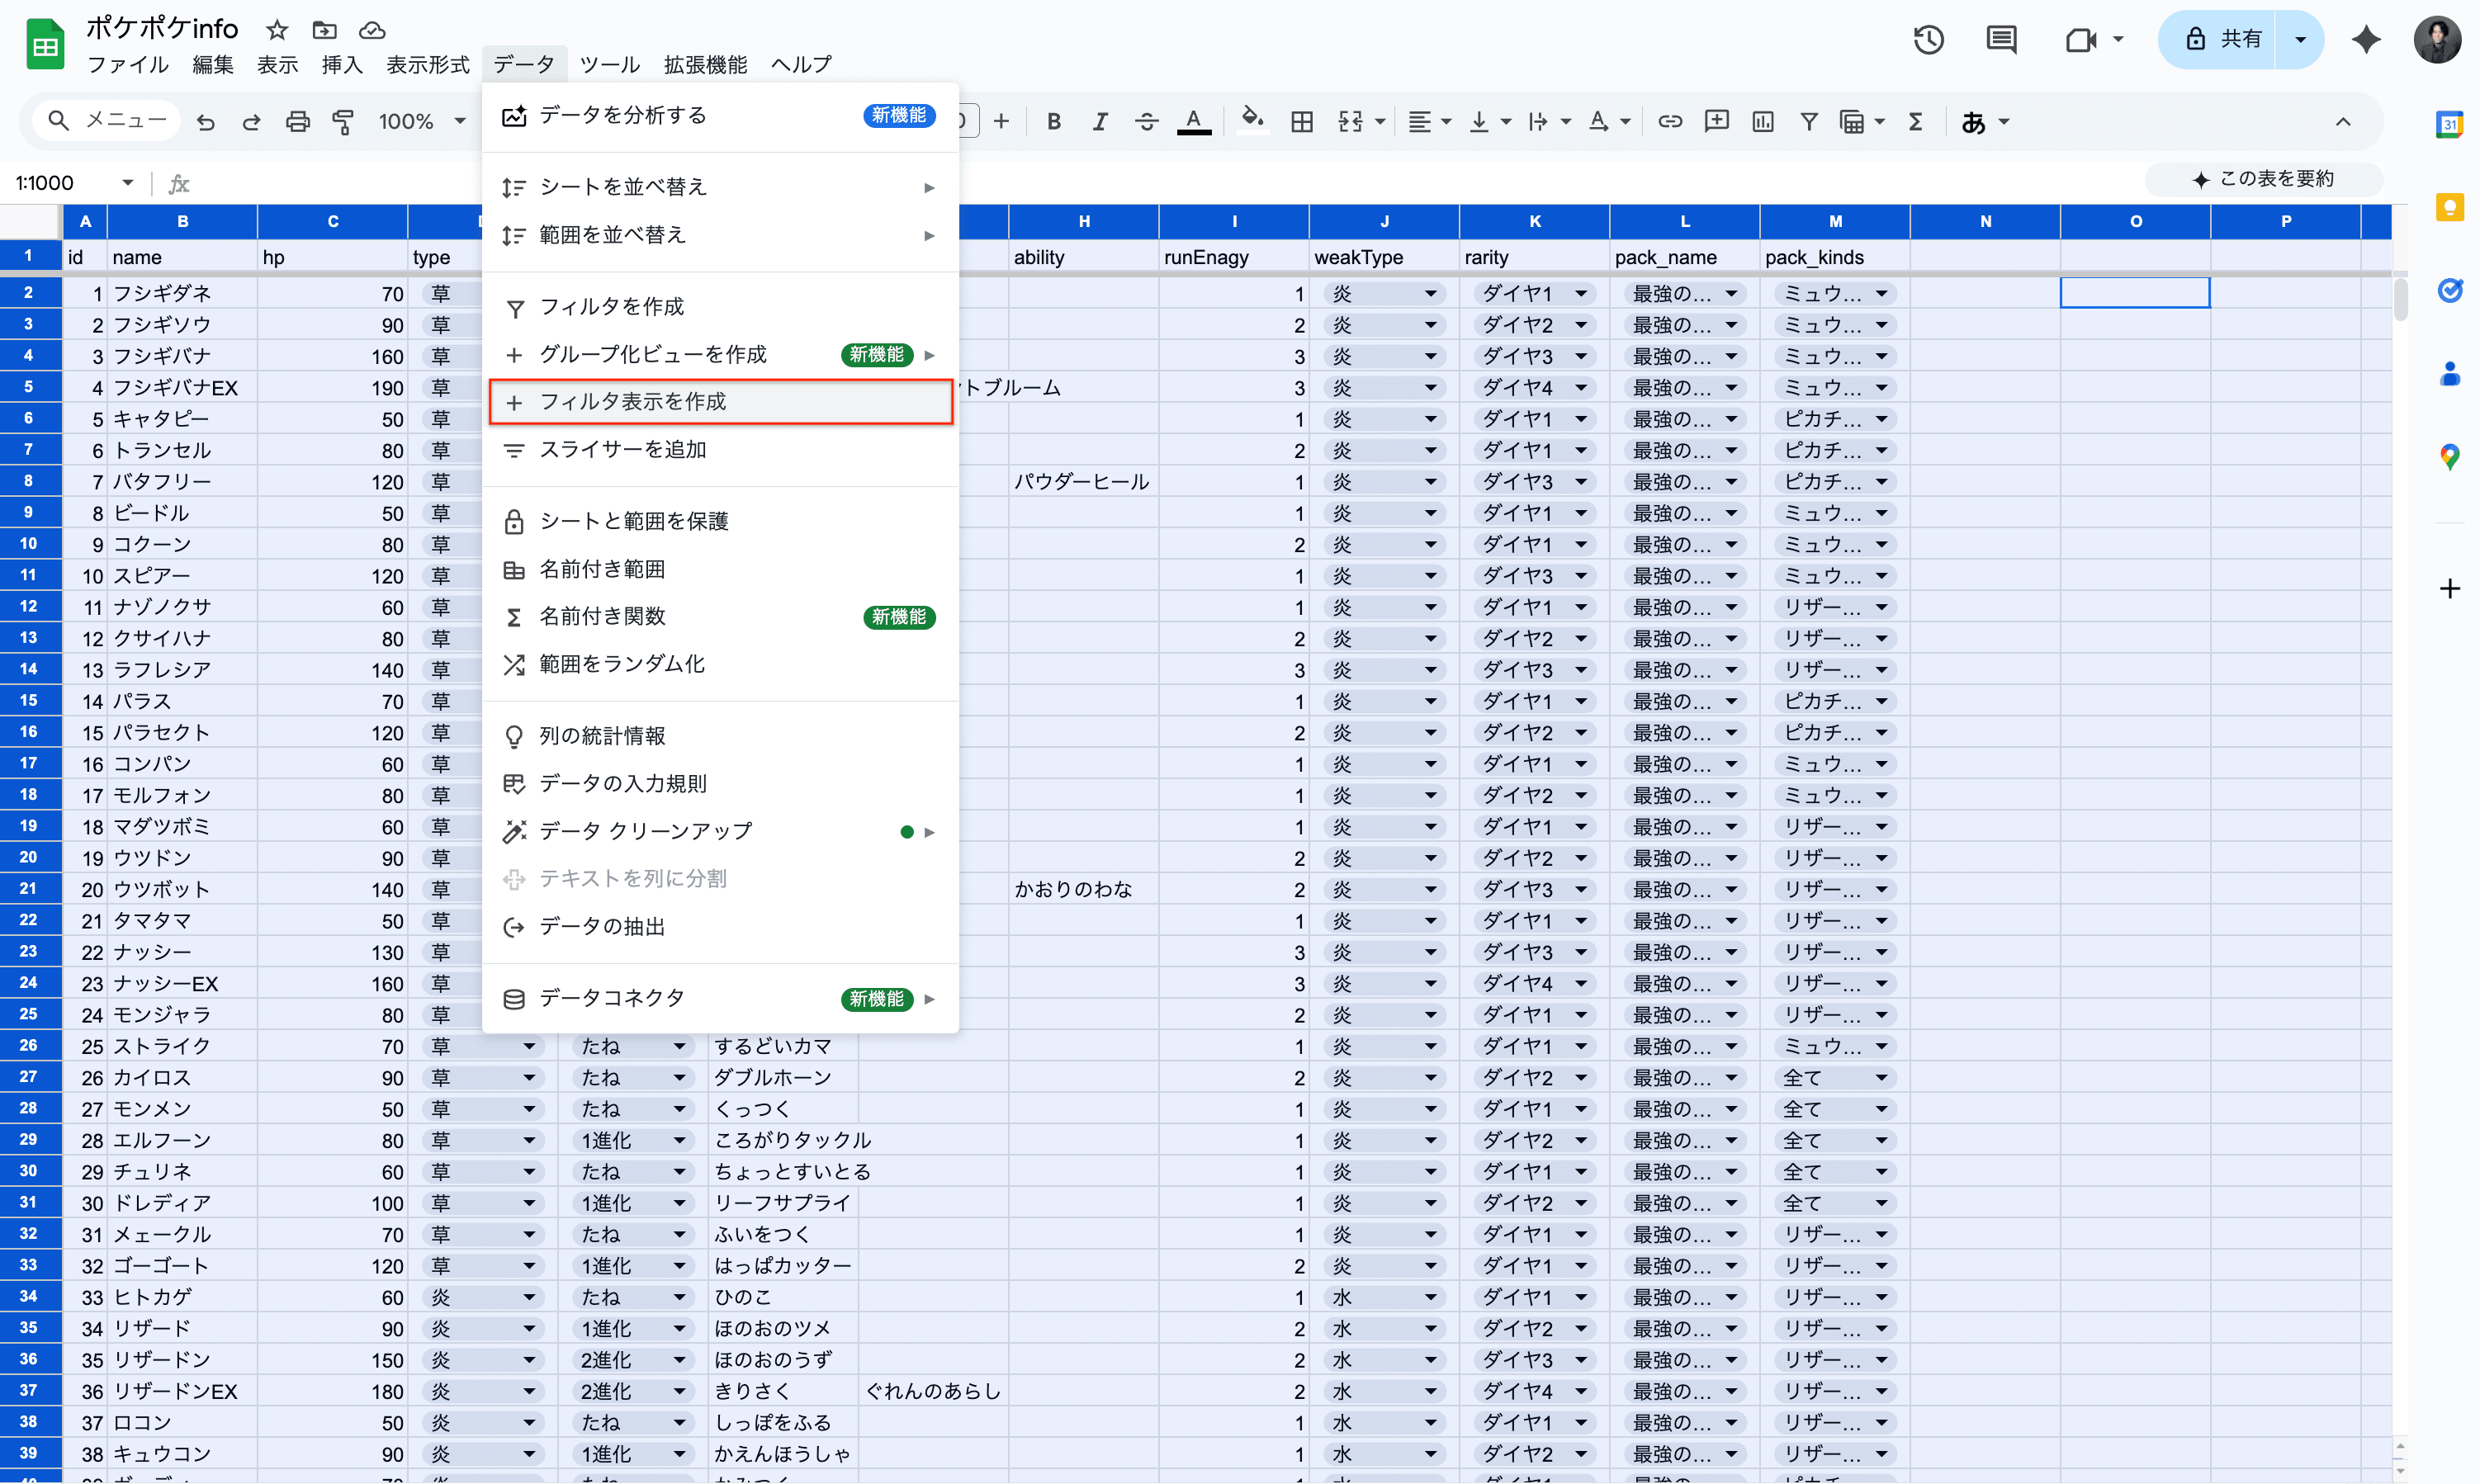Toggle strikethrough formatting
2480x1484 pixels.
(x=1146, y=122)
